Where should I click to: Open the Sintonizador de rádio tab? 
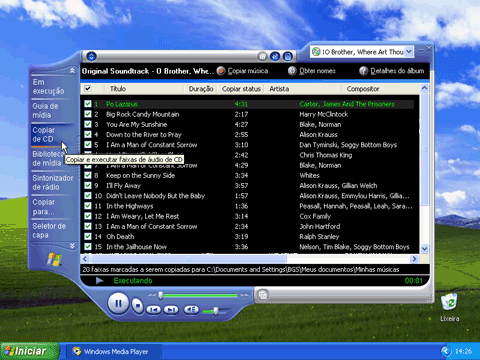53,183
